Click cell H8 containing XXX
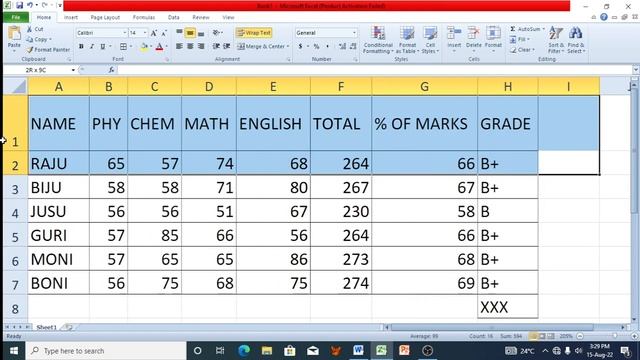Image resolution: width=640 pixels, height=360 pixels. click(x=507, y=307)
